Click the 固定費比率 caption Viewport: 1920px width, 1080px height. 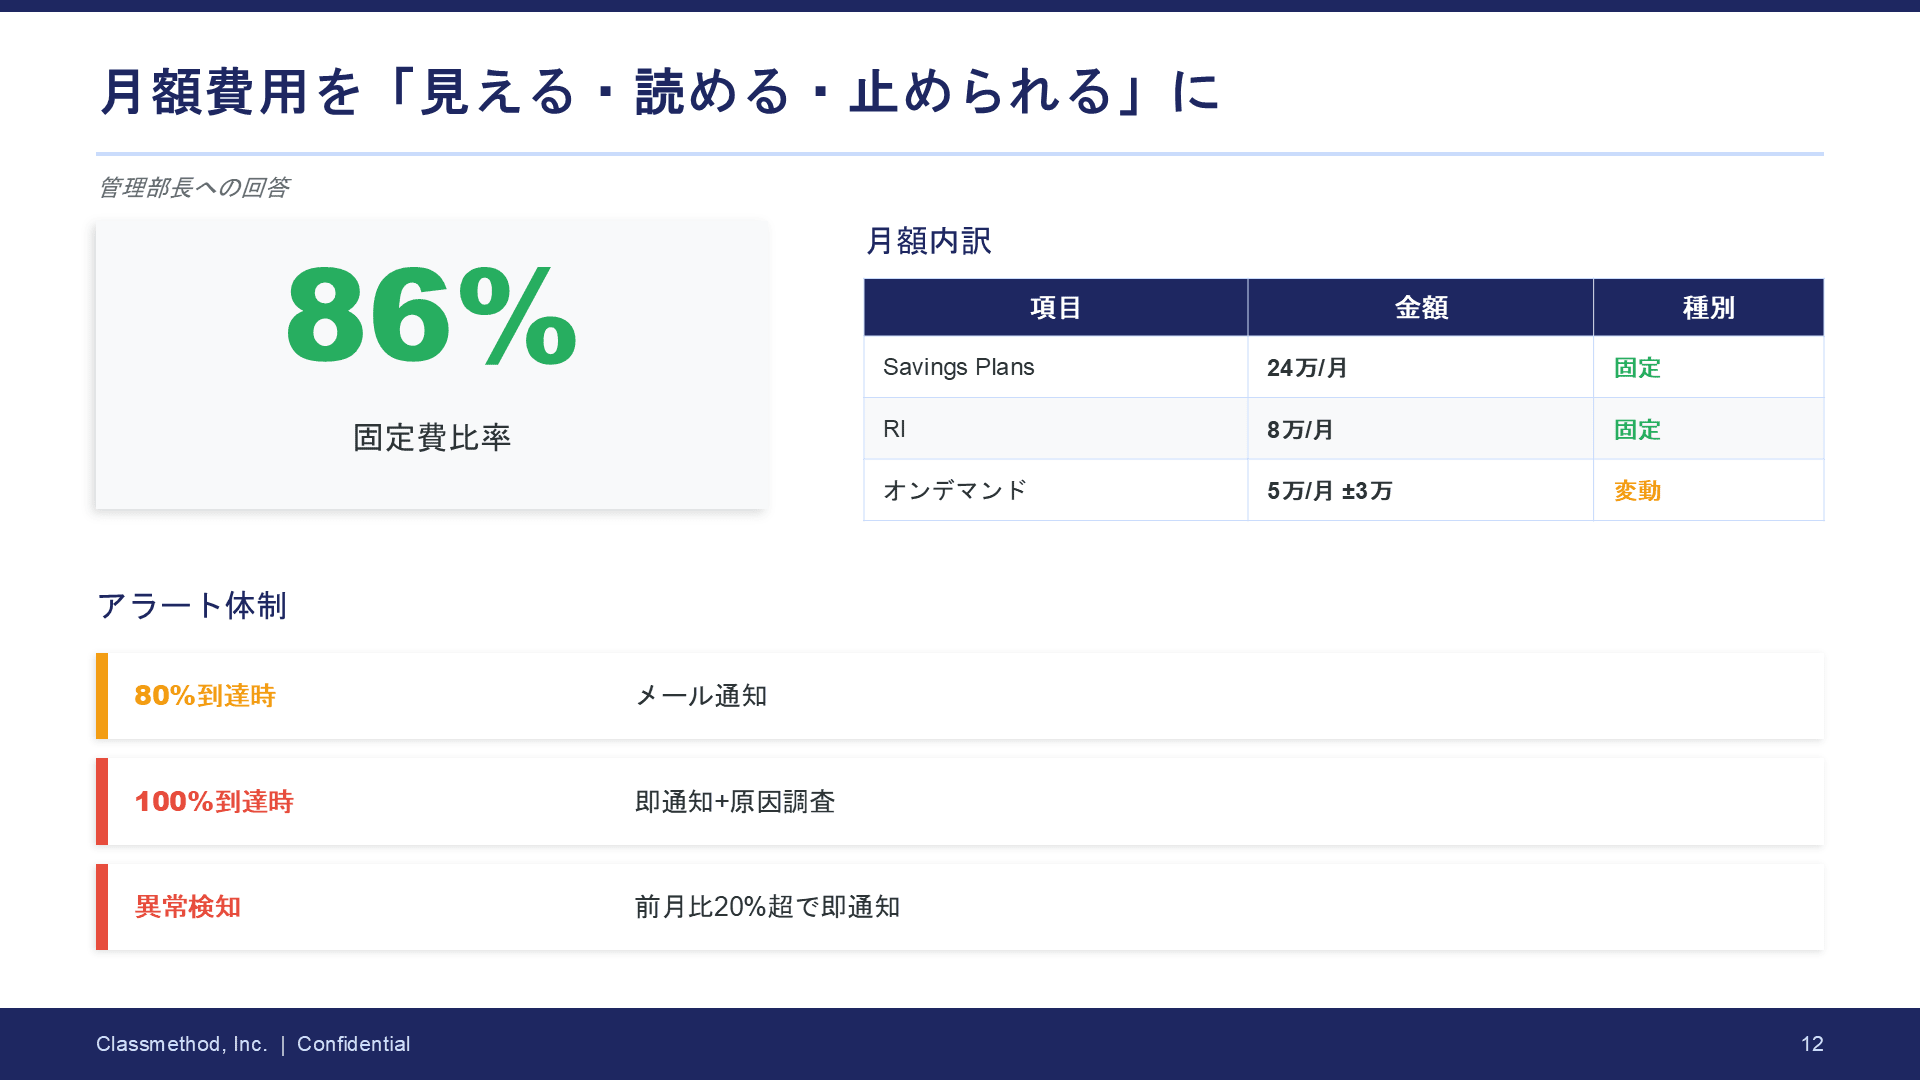(x=431, y=438)
